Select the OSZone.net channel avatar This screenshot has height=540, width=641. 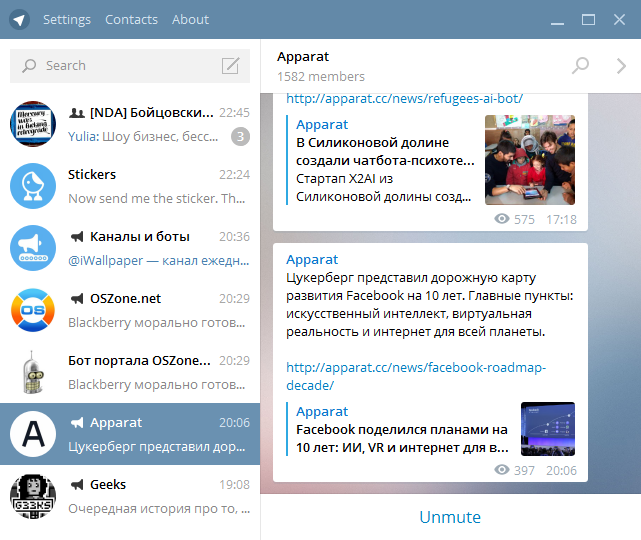(x=32, y=310)
